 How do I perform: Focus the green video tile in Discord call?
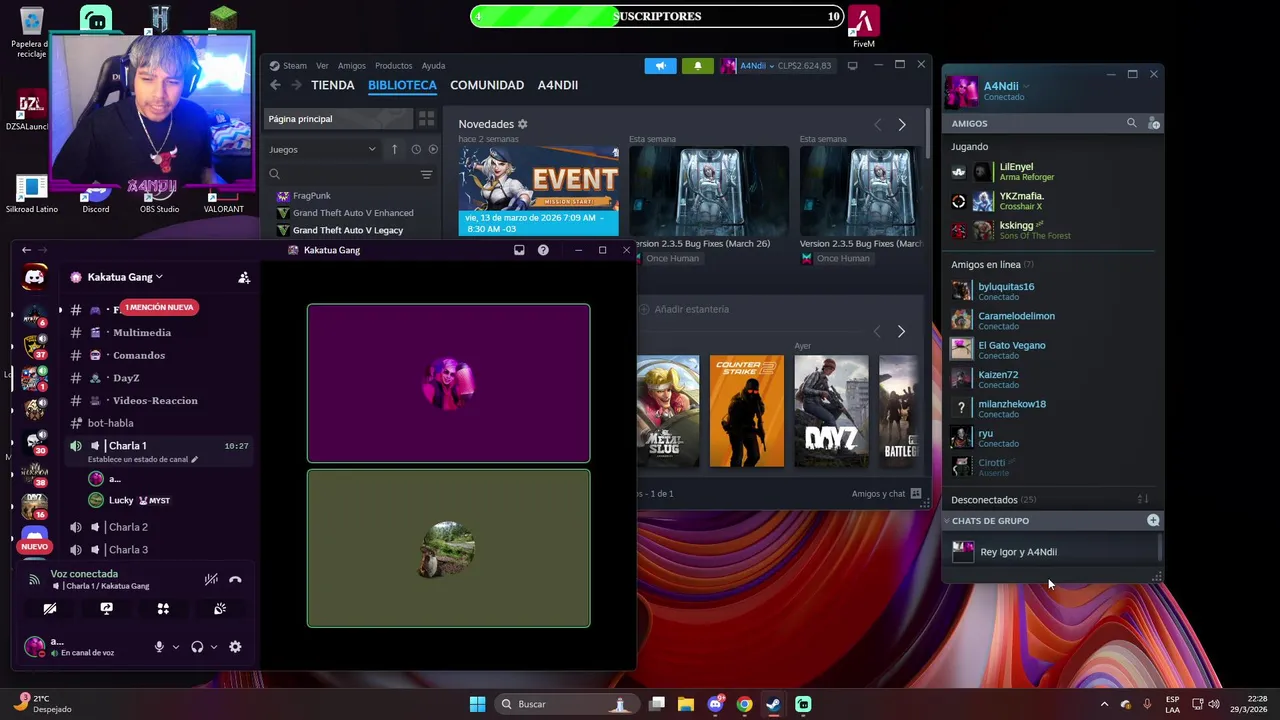(x=448, y=548)
